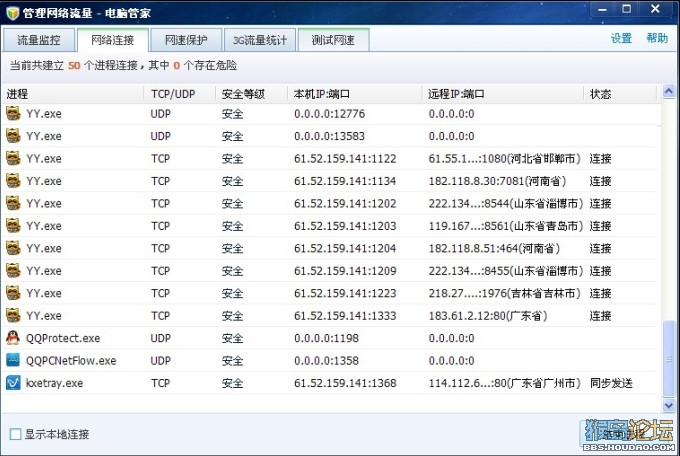Click local address 61.52.159.141:1122

coord(345,159)
